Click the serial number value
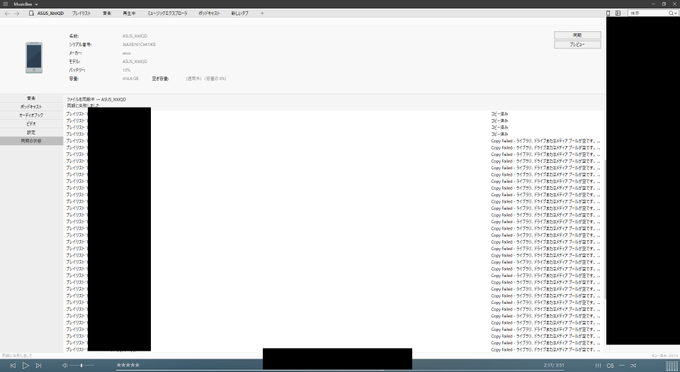 (x=139, y=45)
